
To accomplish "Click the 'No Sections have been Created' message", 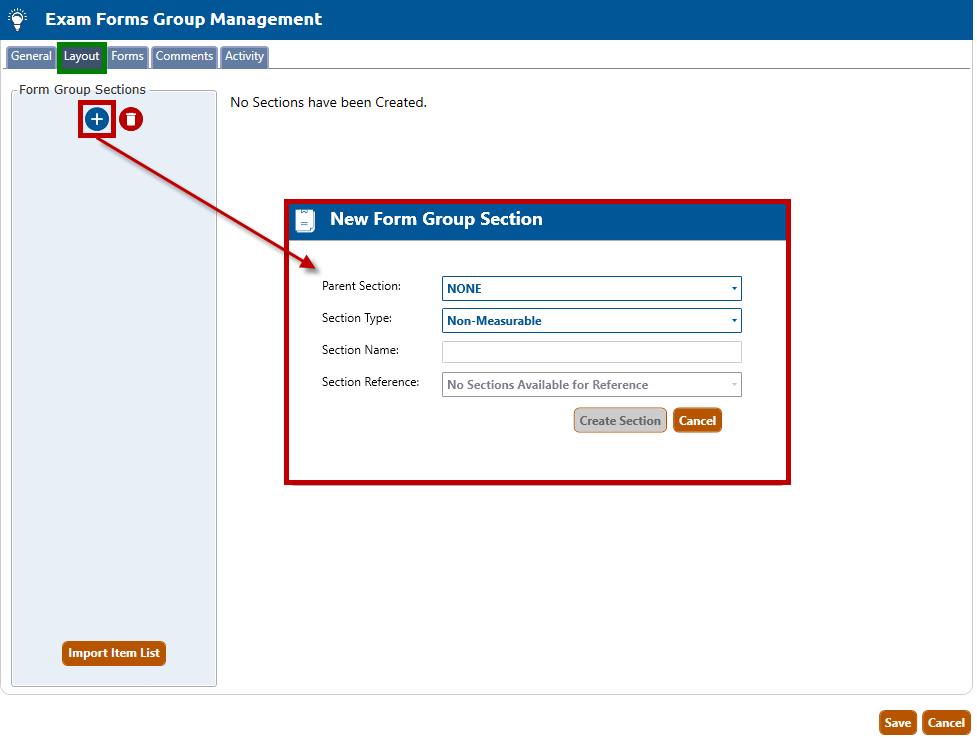I will 328,102.
